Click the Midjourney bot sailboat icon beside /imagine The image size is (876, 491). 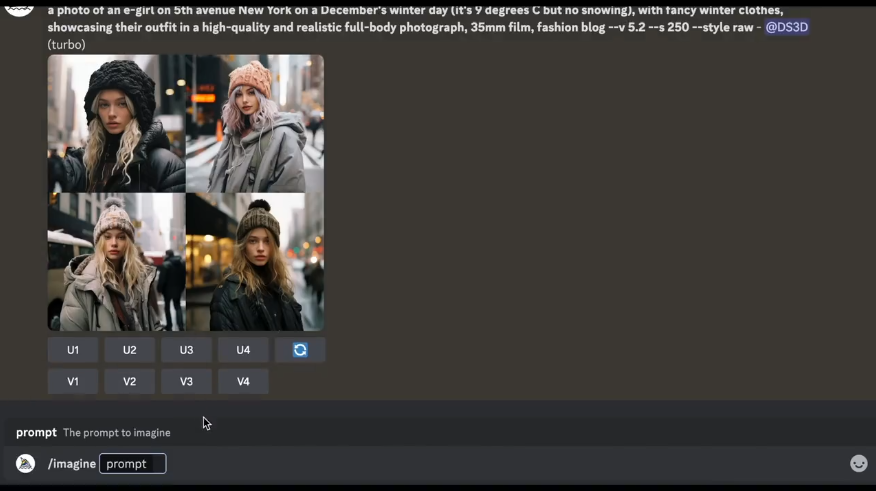tap(26, 463)
